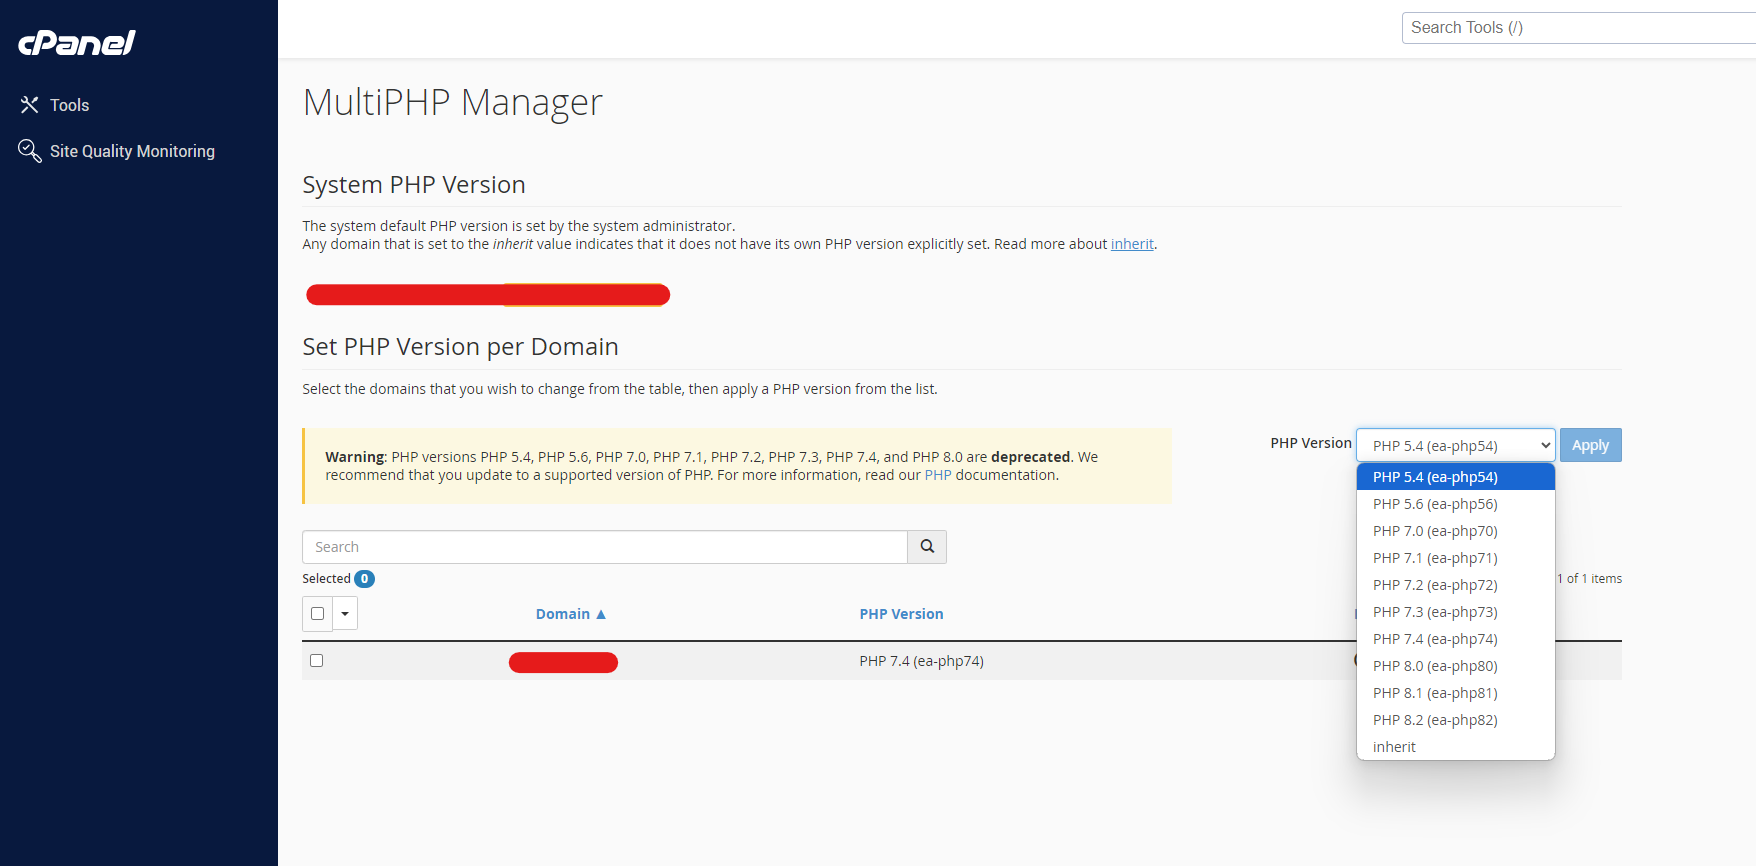The height and width of the screenshot is (866, 1756).
Task: Select PHP 8.1 (ea-php81) option
Action: pos(1435,693)
